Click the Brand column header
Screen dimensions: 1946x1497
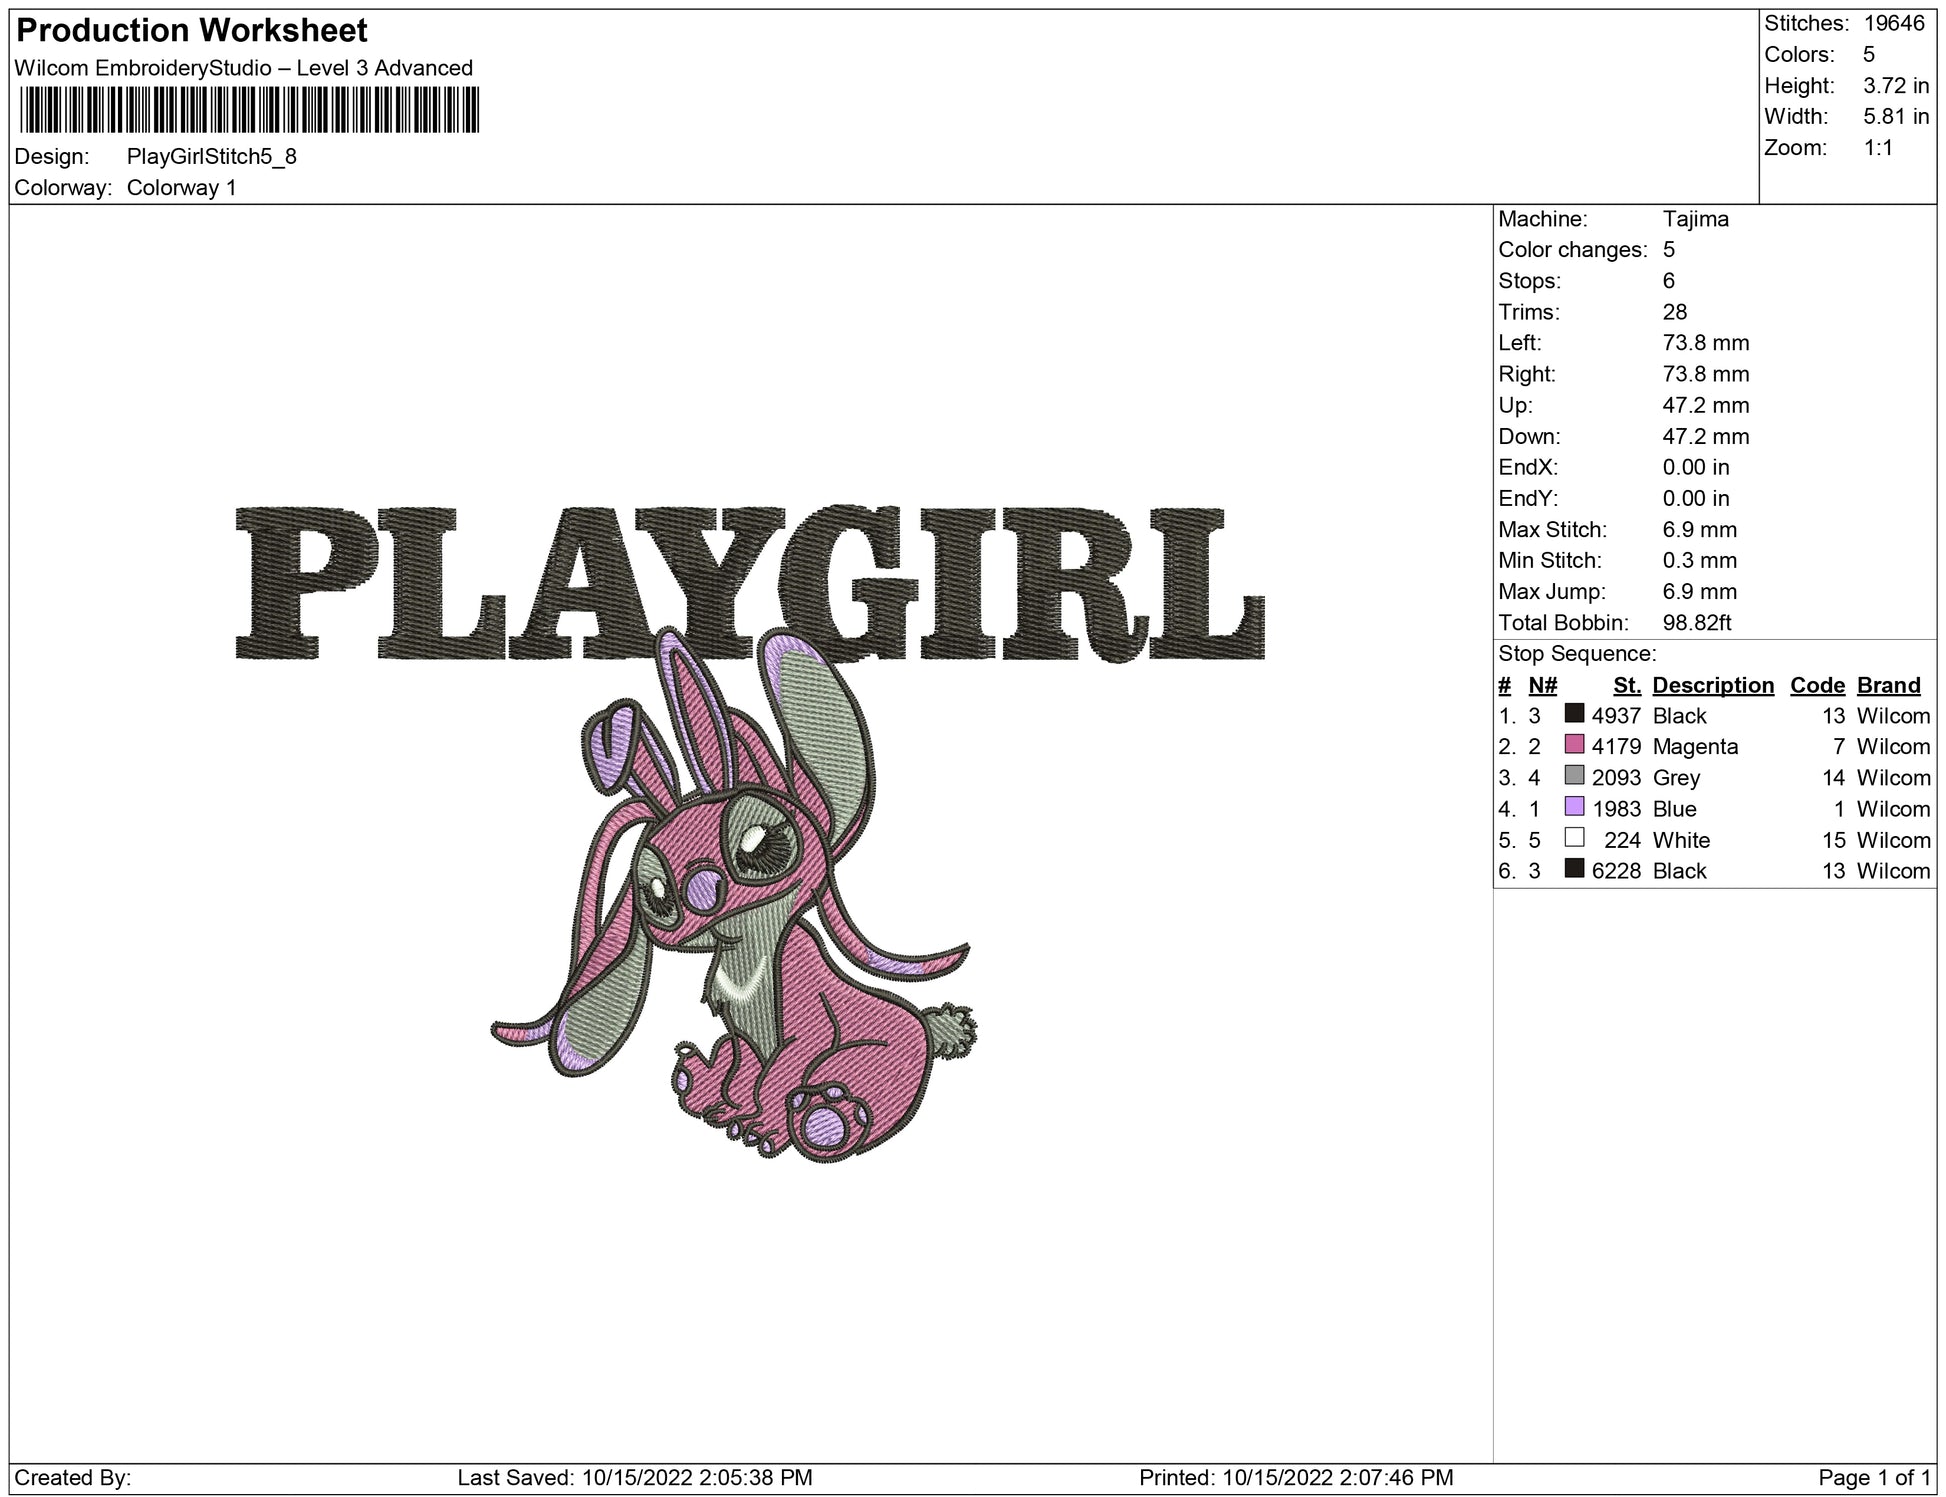click(1888, 685)
